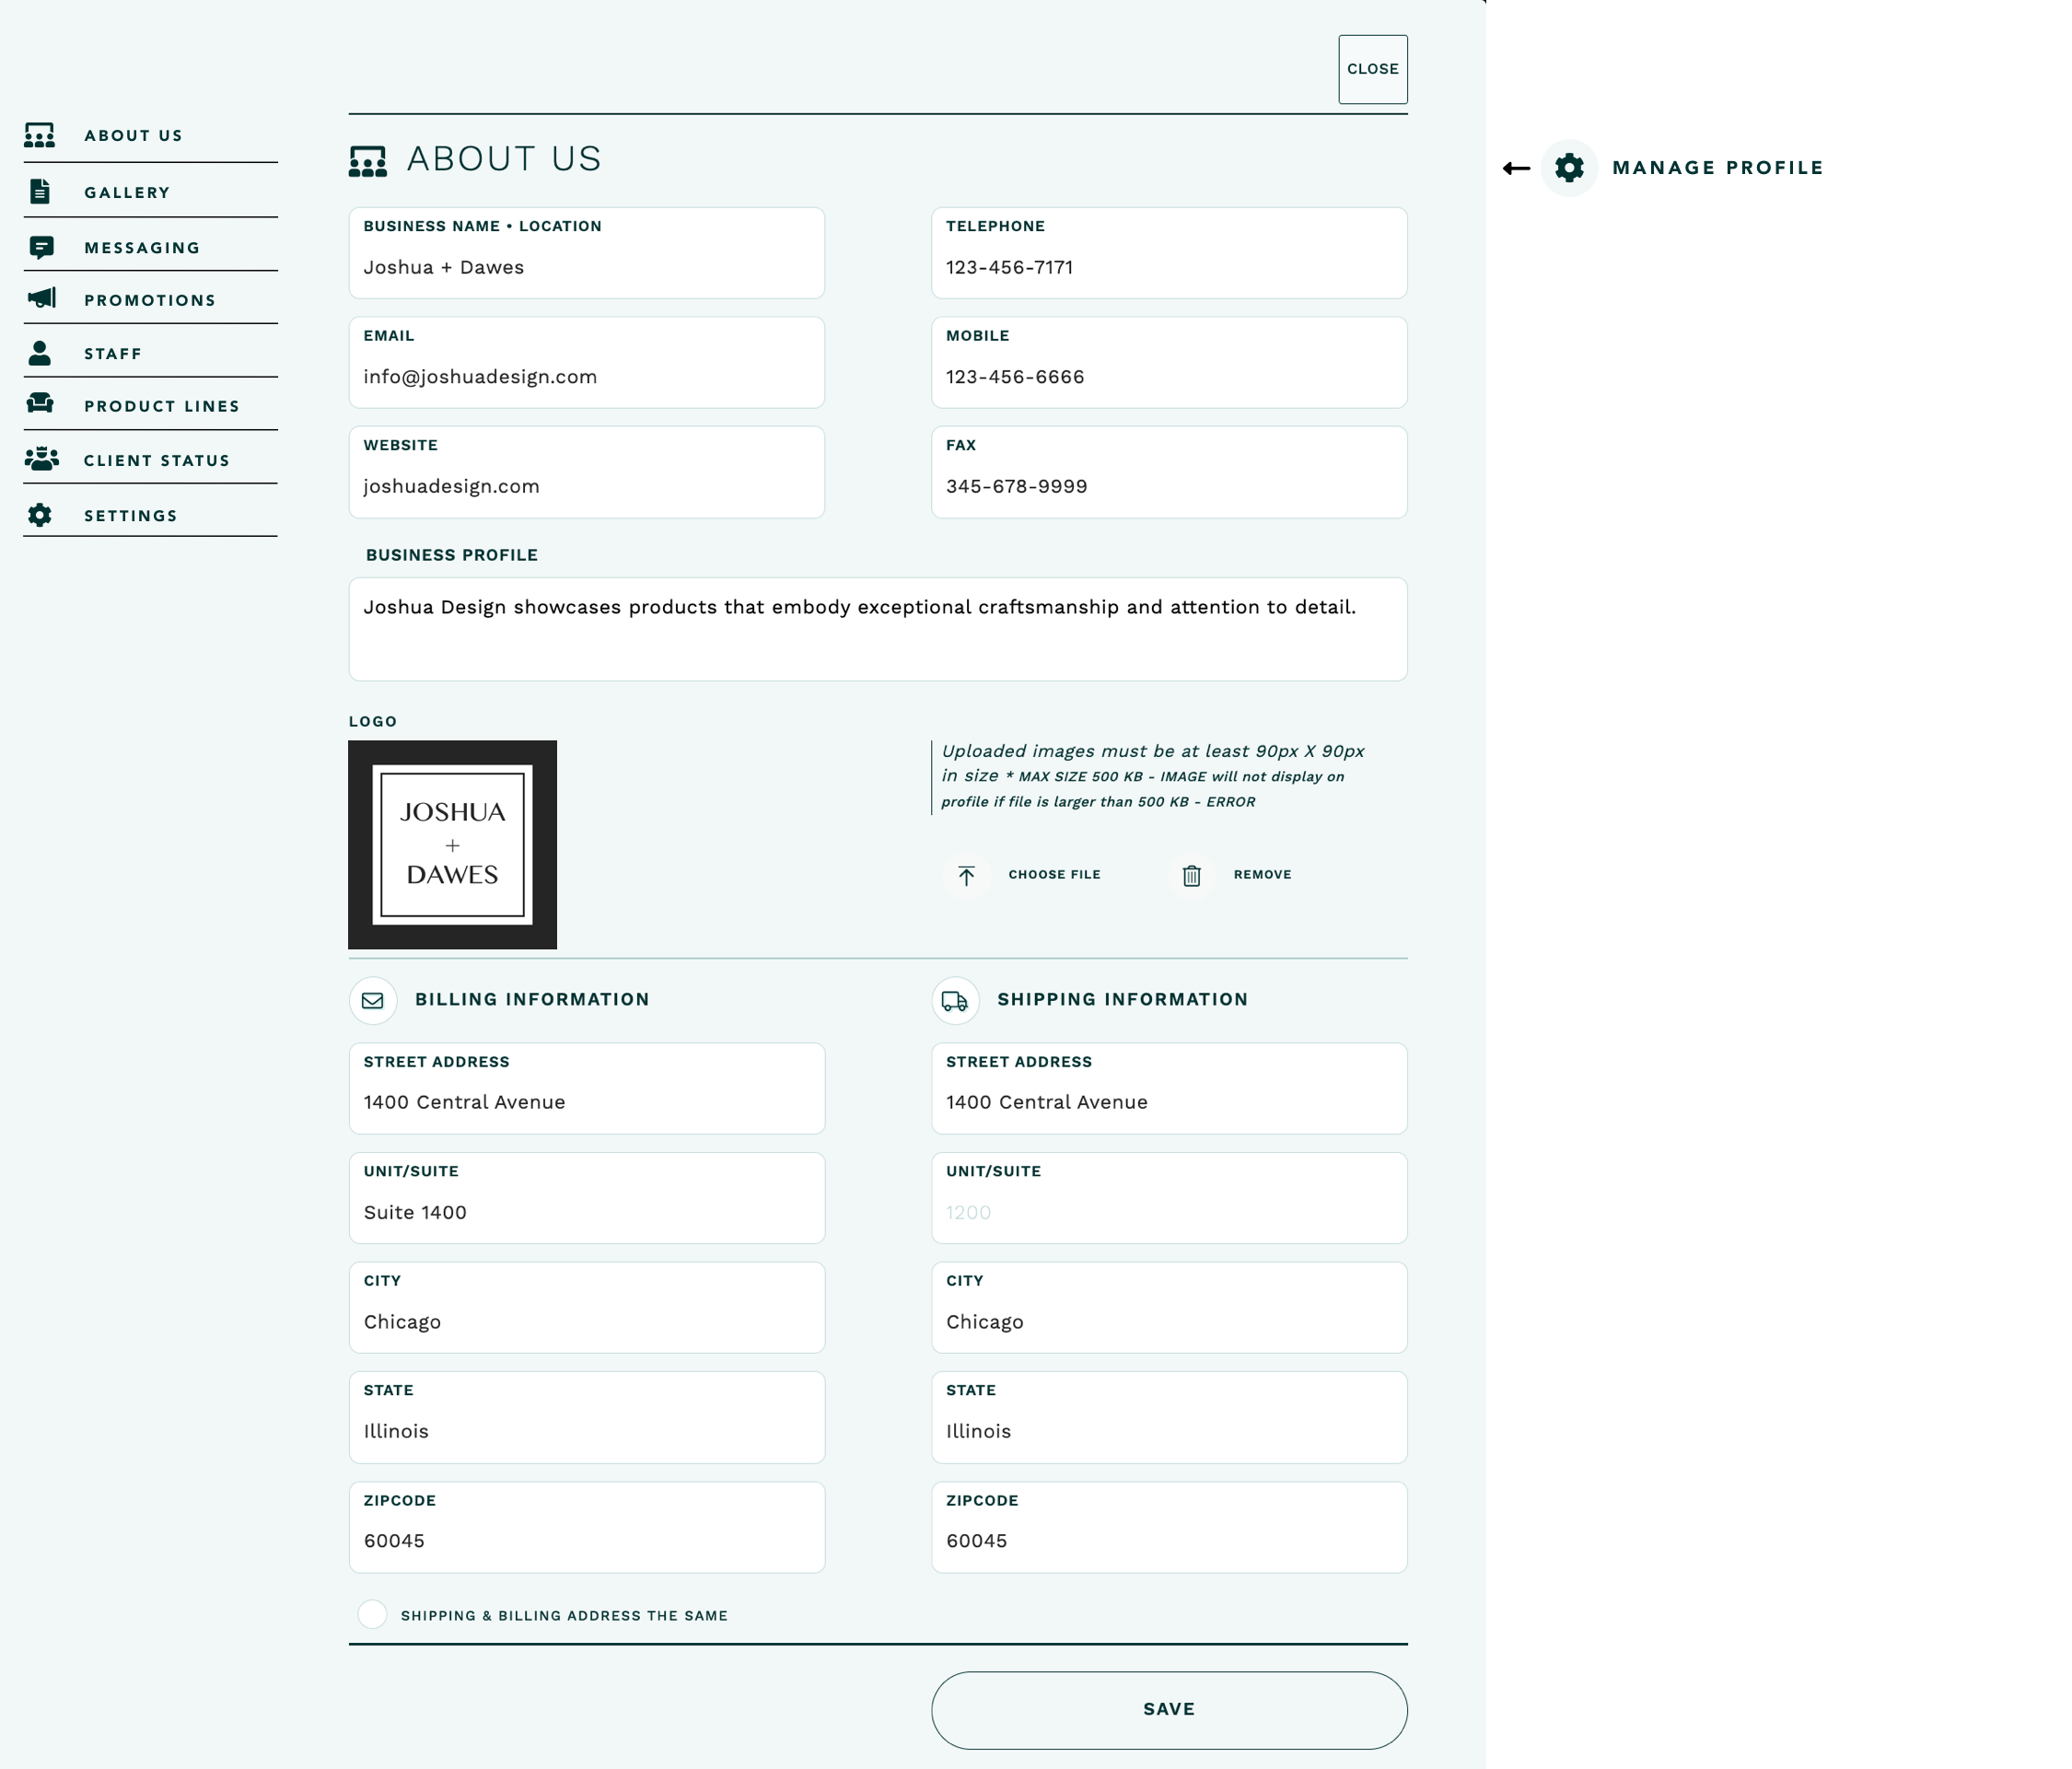Click the Remove link to delete the logo
The image size is (2072, 1769).
(x=1263, y=874)
